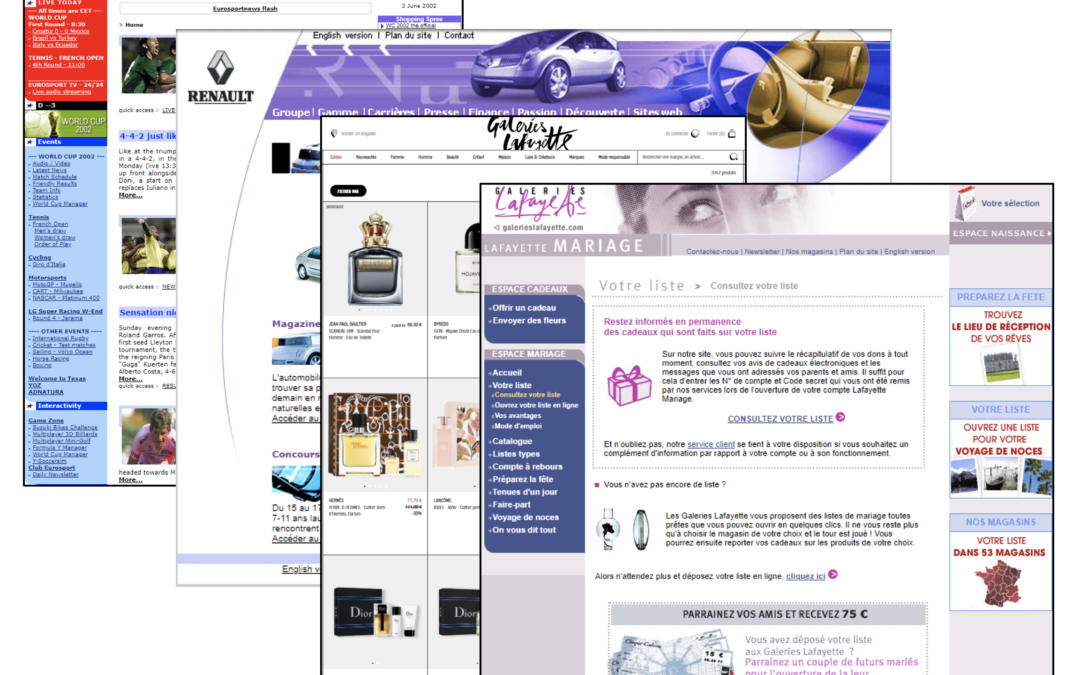1080x675 pixels.
Task: Select Voyage de noces in Espace Mariage menu
Action: click(526, 517)
